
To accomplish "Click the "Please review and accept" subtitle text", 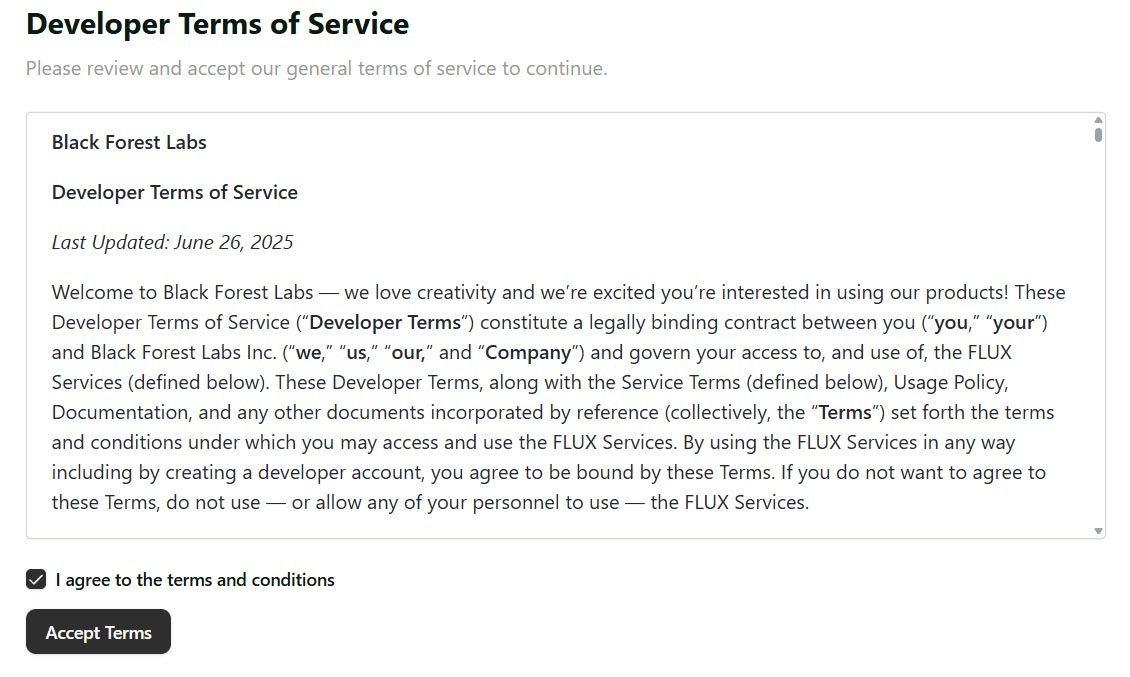I will click(x=316, y=69).
